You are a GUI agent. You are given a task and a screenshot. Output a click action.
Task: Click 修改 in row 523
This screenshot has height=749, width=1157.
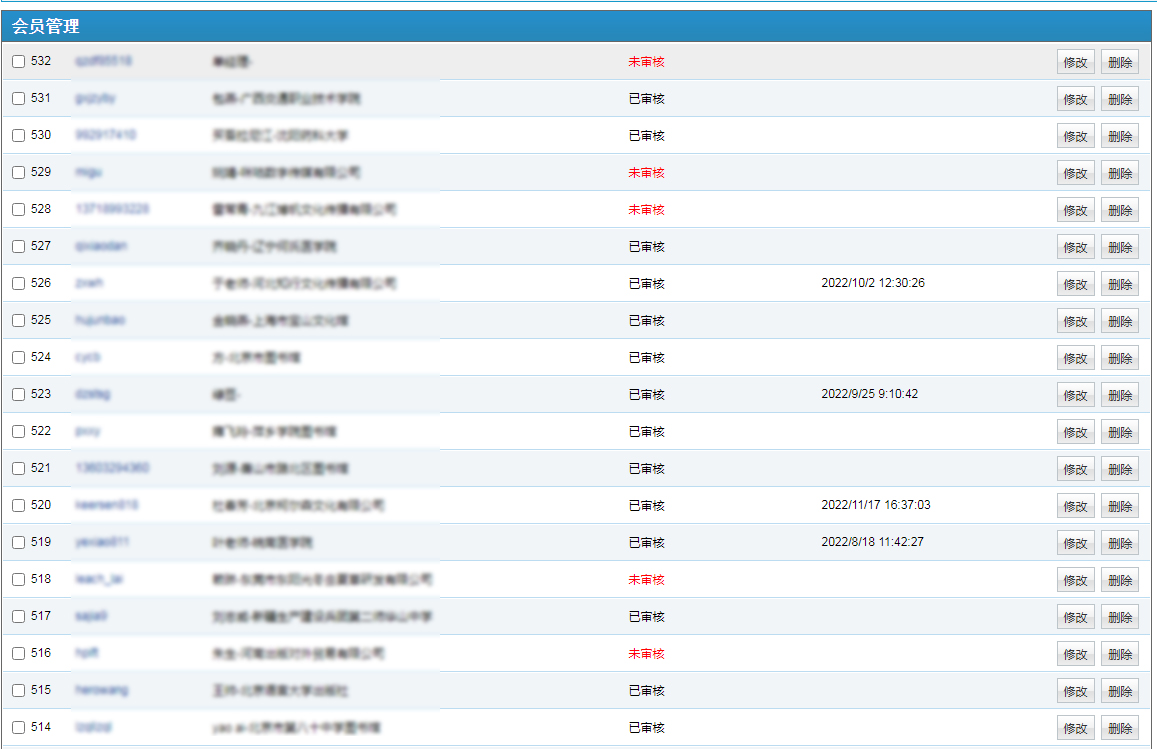[1075, 395]
